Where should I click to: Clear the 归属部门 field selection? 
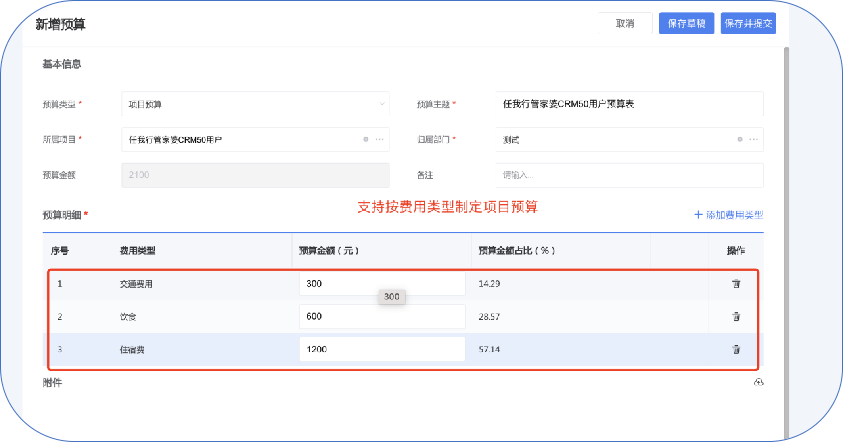click(x=740, y=139)
